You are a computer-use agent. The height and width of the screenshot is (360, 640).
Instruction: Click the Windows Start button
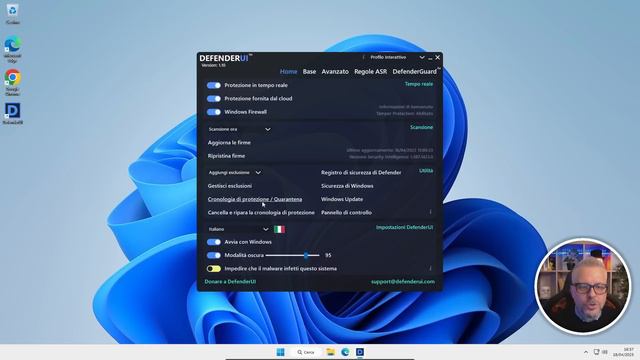pyautogui.click(x=280, y=352)
